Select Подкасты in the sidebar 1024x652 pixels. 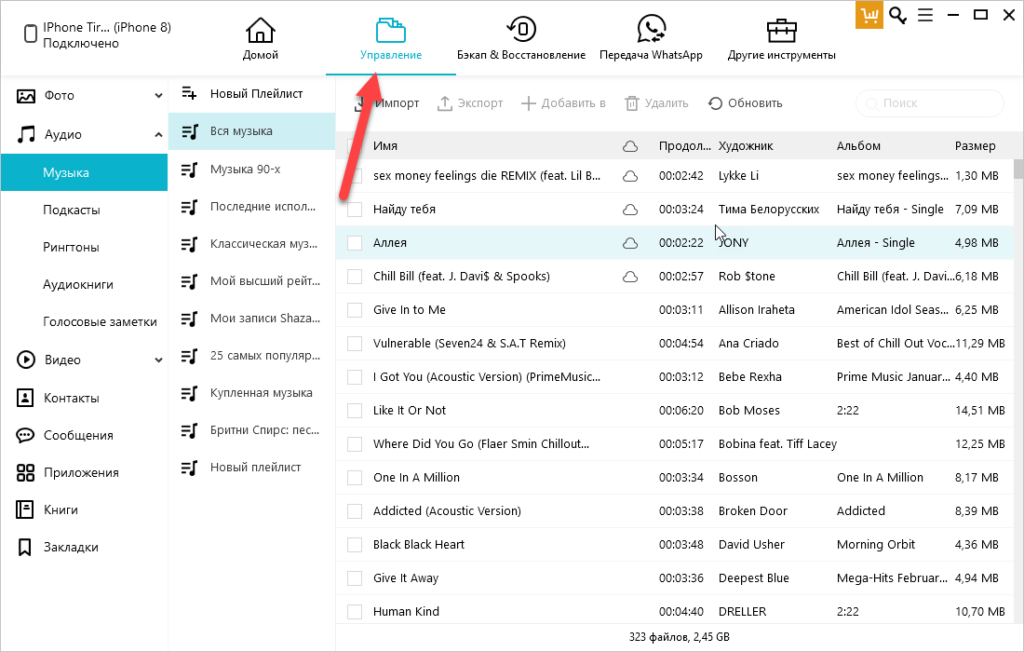(x=71, y=210)
